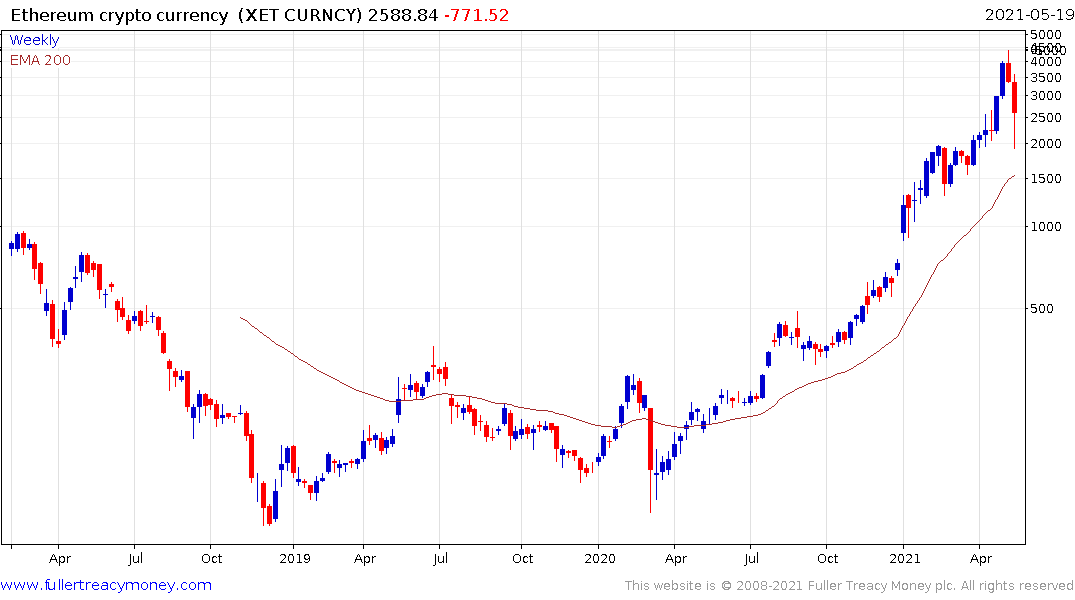The image size is (1075, 600).
Task: Click the 2020 time axis label
Action: click(600, 559)
